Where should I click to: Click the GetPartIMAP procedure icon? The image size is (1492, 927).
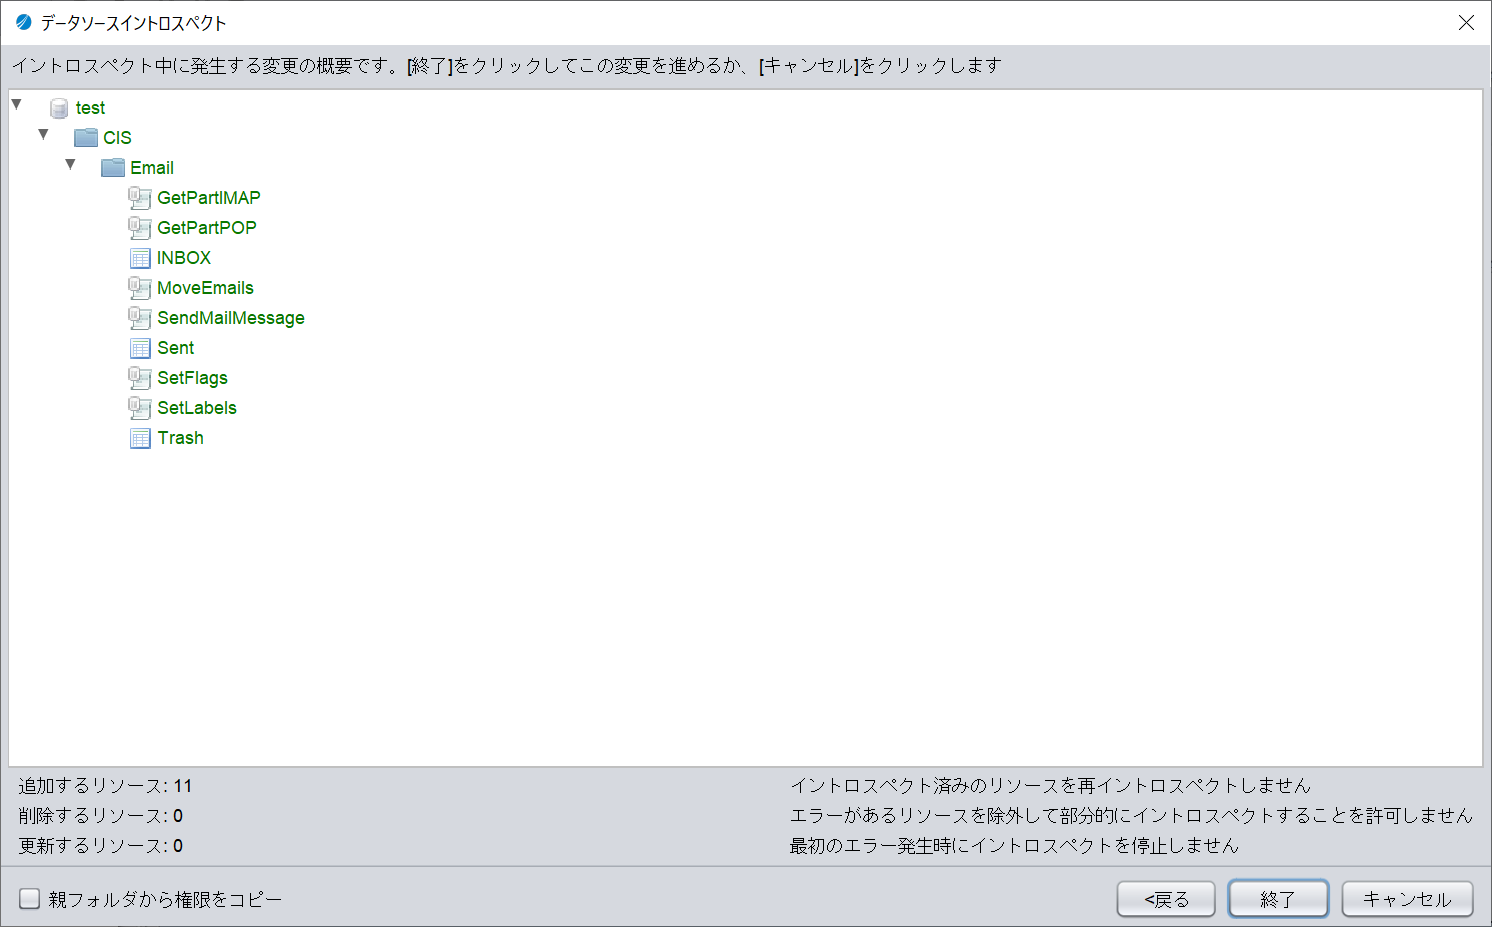click(140, 198)
